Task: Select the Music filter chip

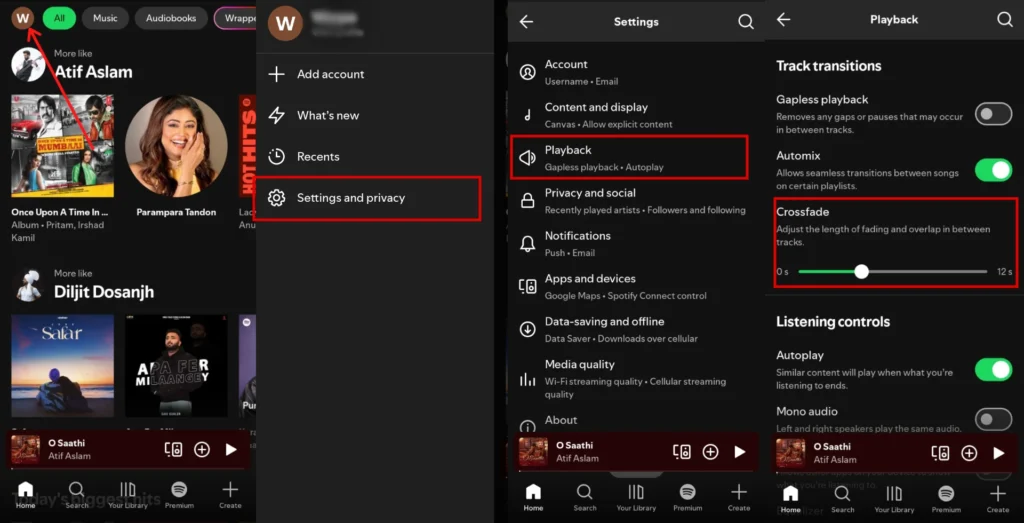Action: [105, 18]
